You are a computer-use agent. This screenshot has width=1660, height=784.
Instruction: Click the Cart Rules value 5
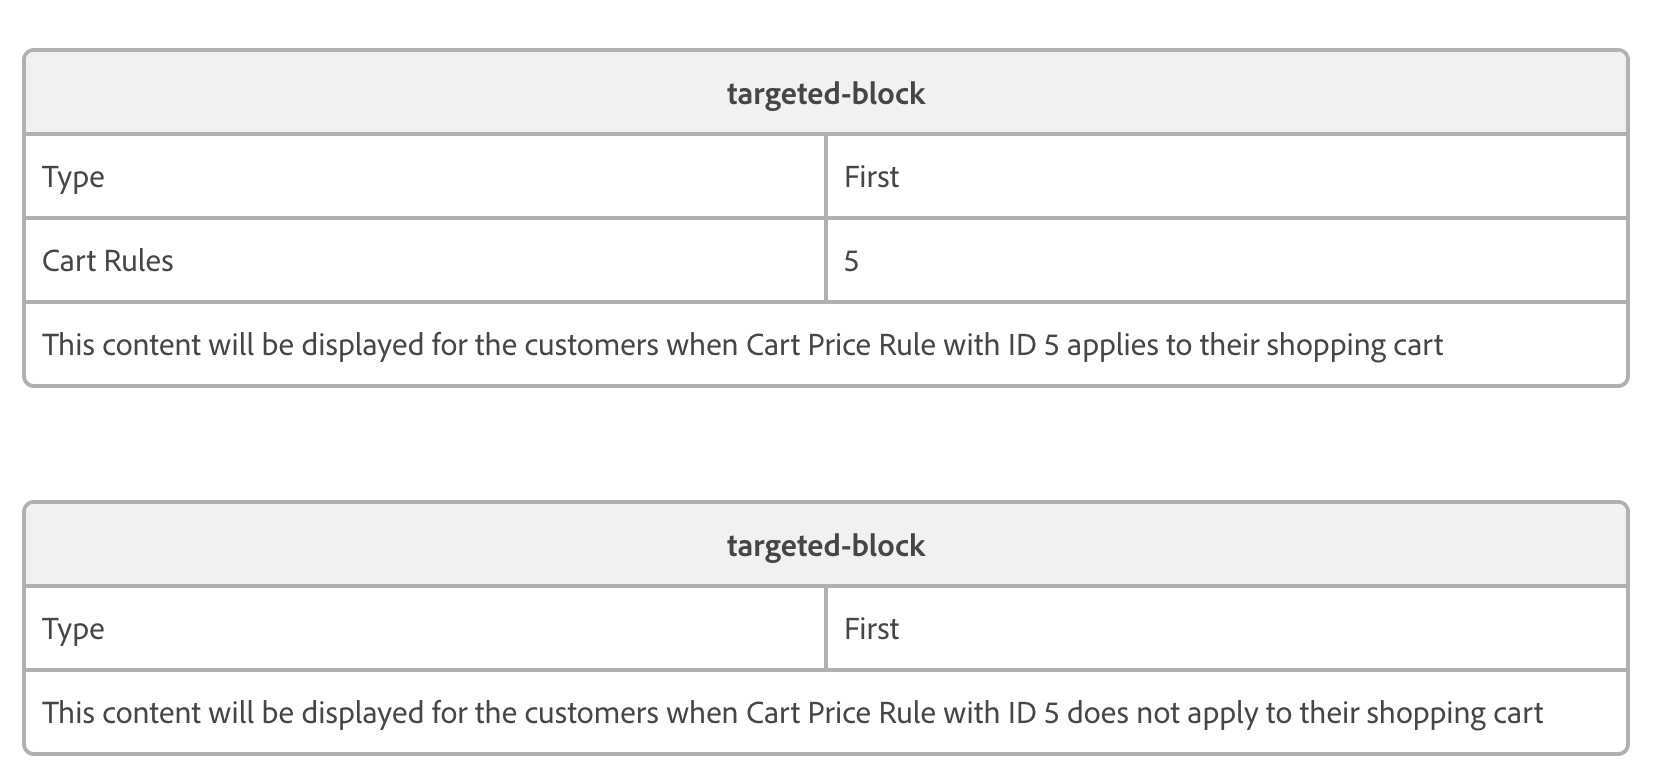point(851,261)
